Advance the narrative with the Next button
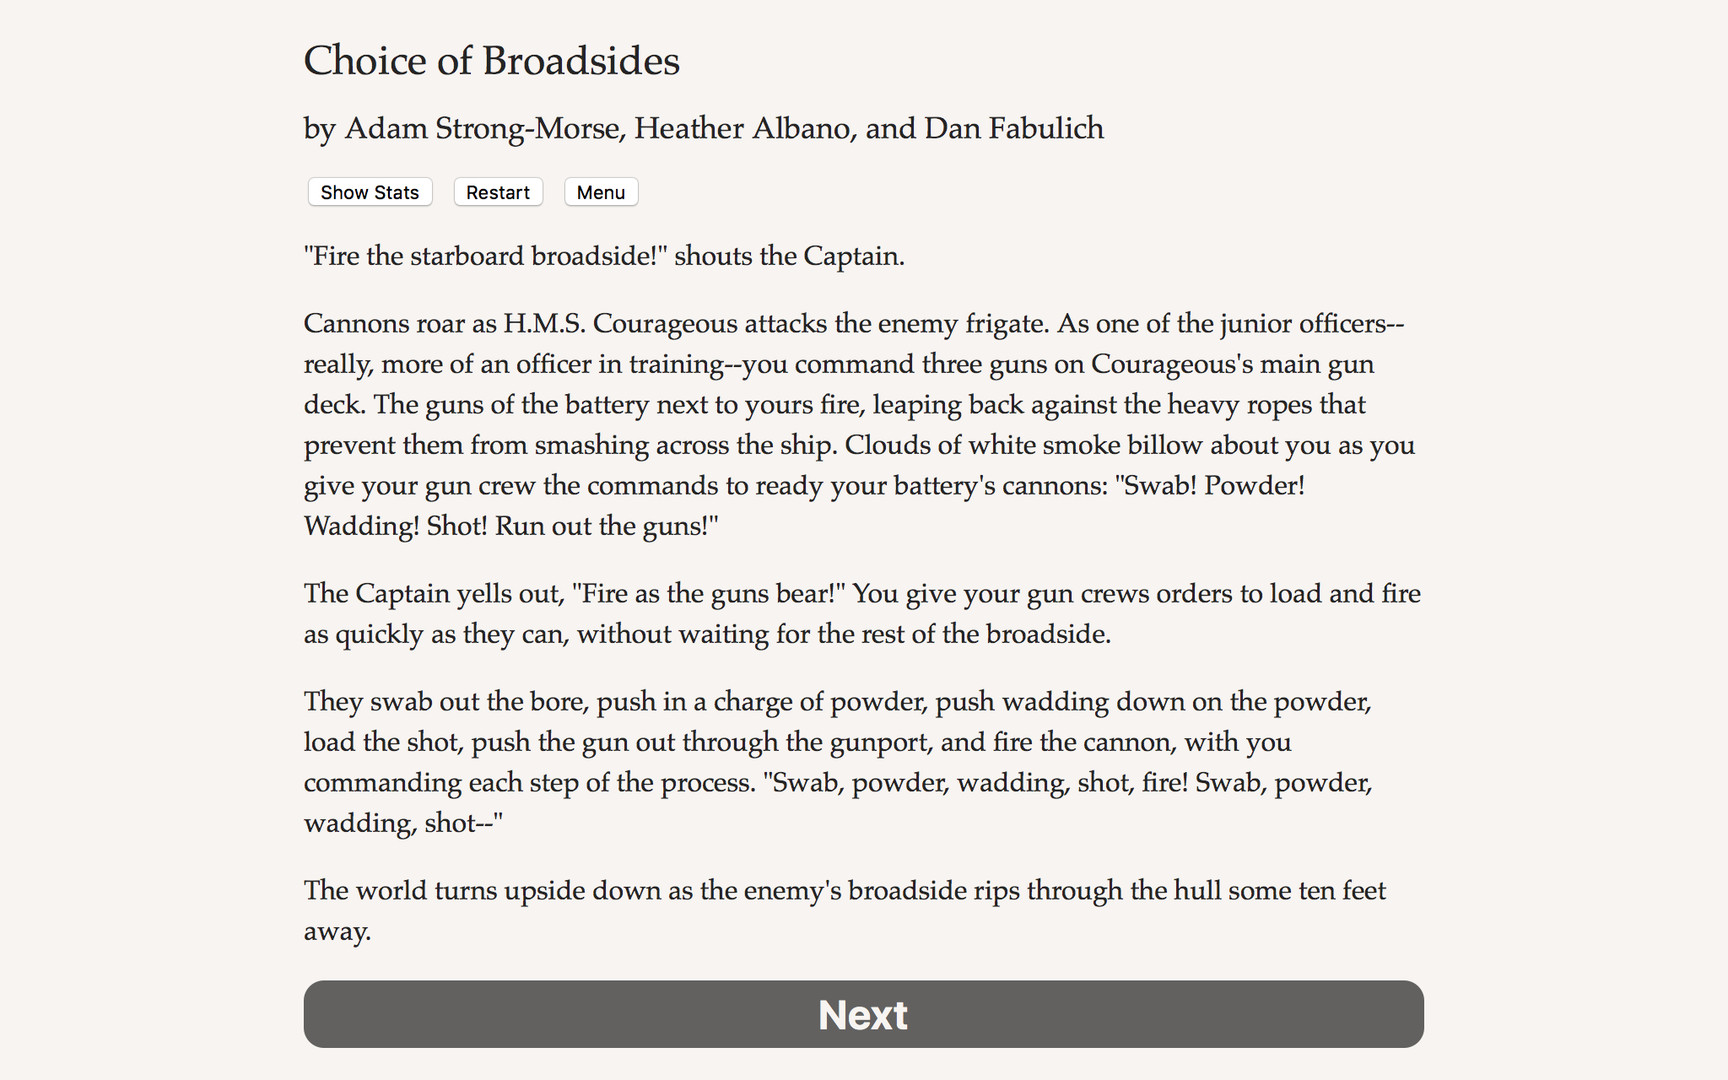The image size is (1728, 1080). [863, 1014]
